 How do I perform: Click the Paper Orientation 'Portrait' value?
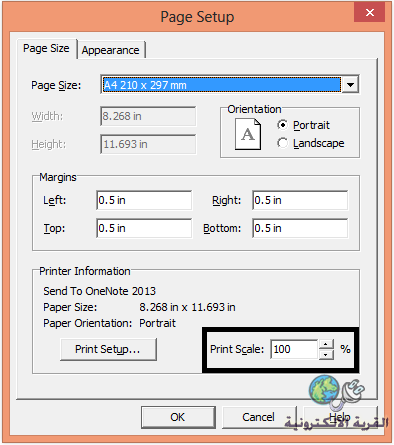(157, 323)
